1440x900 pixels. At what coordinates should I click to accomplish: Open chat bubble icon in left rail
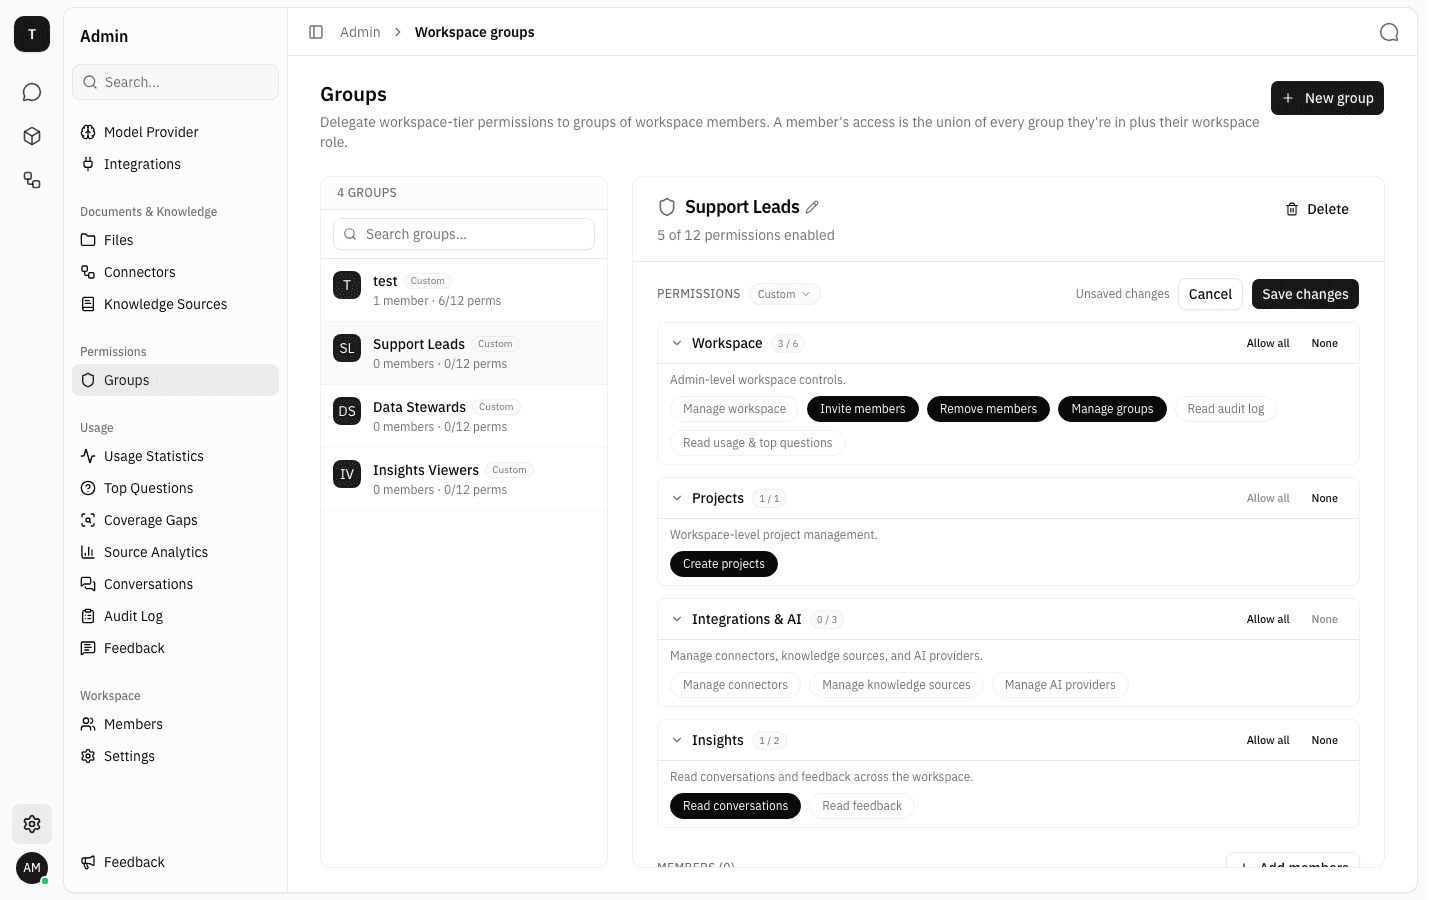(x=32, y=92)
